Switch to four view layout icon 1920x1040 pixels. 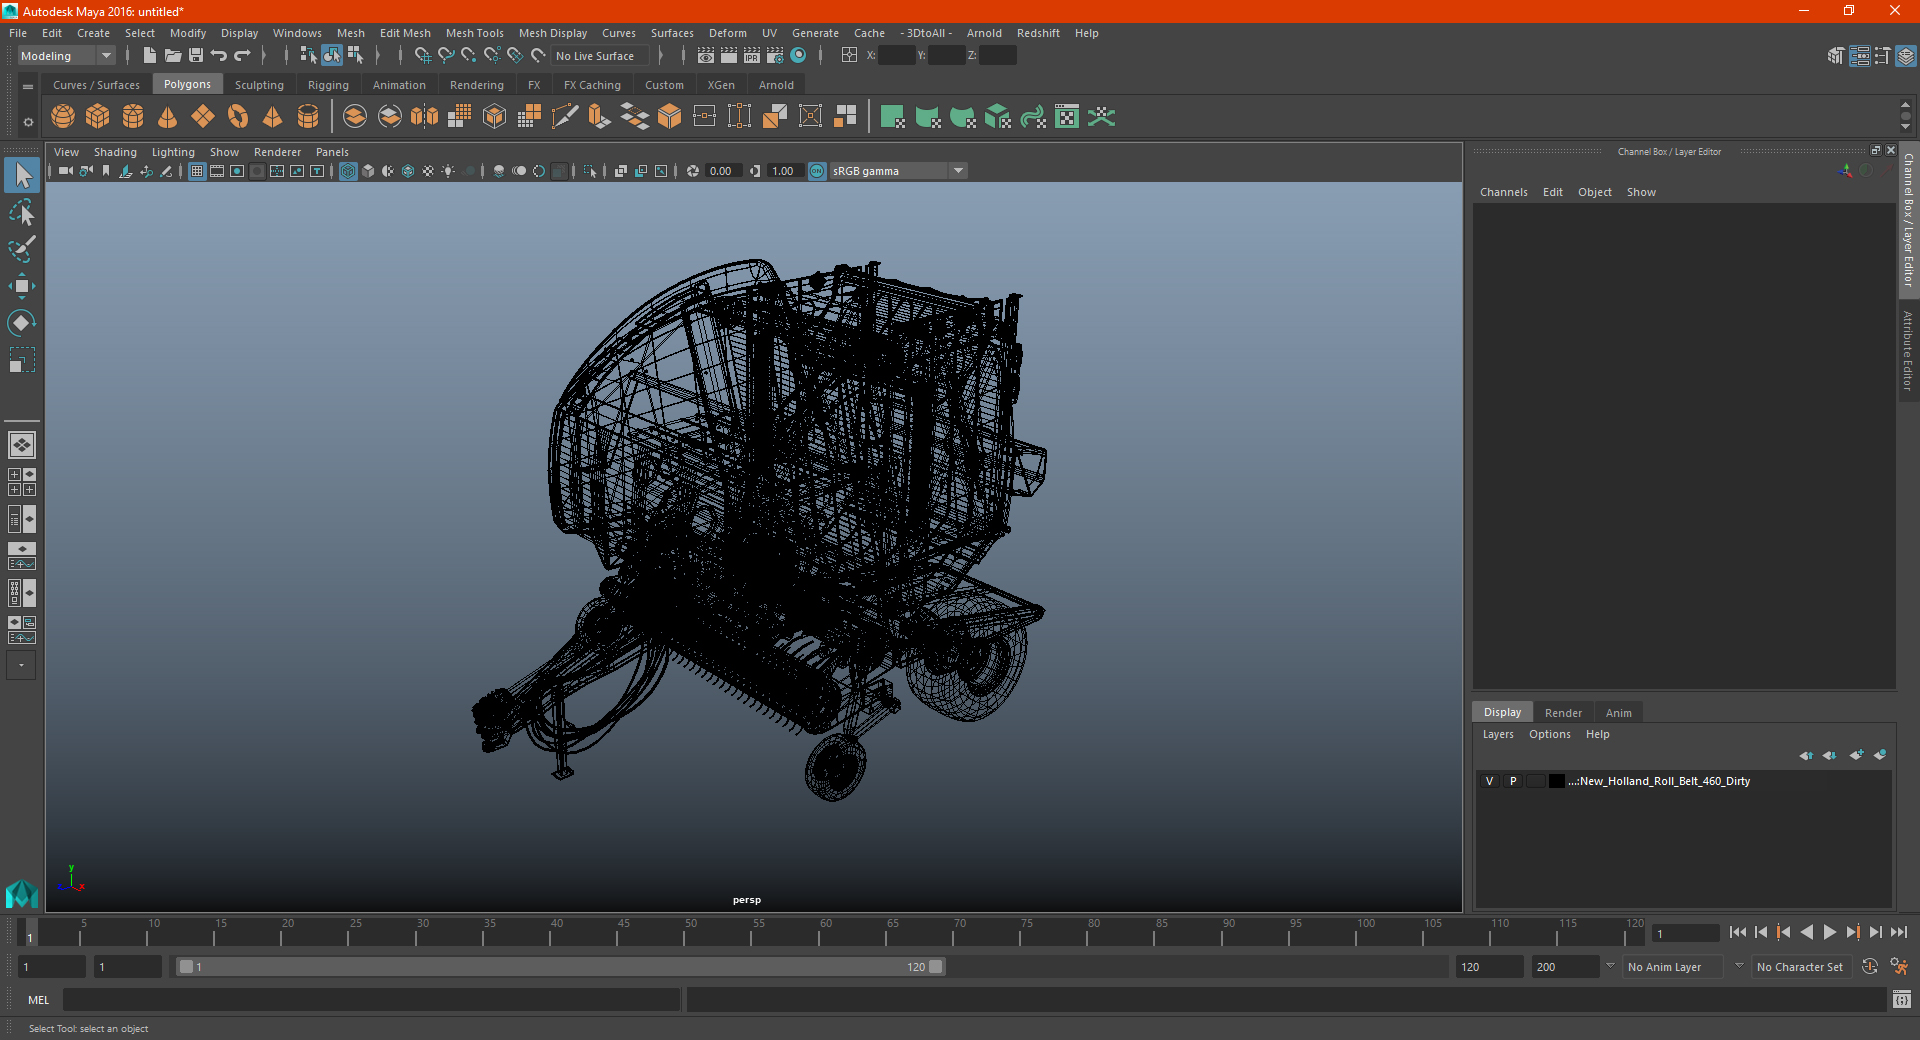point(21,482)
